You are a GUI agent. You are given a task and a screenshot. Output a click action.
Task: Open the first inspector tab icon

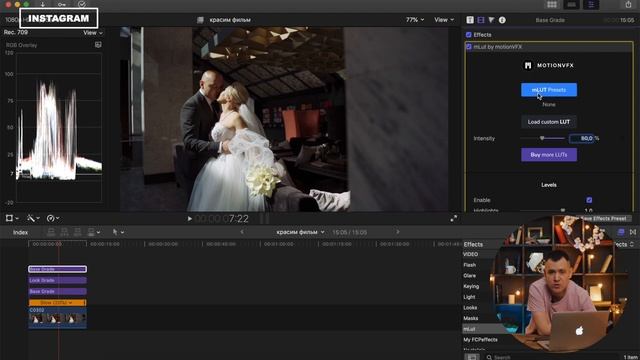tap(470, 20)
